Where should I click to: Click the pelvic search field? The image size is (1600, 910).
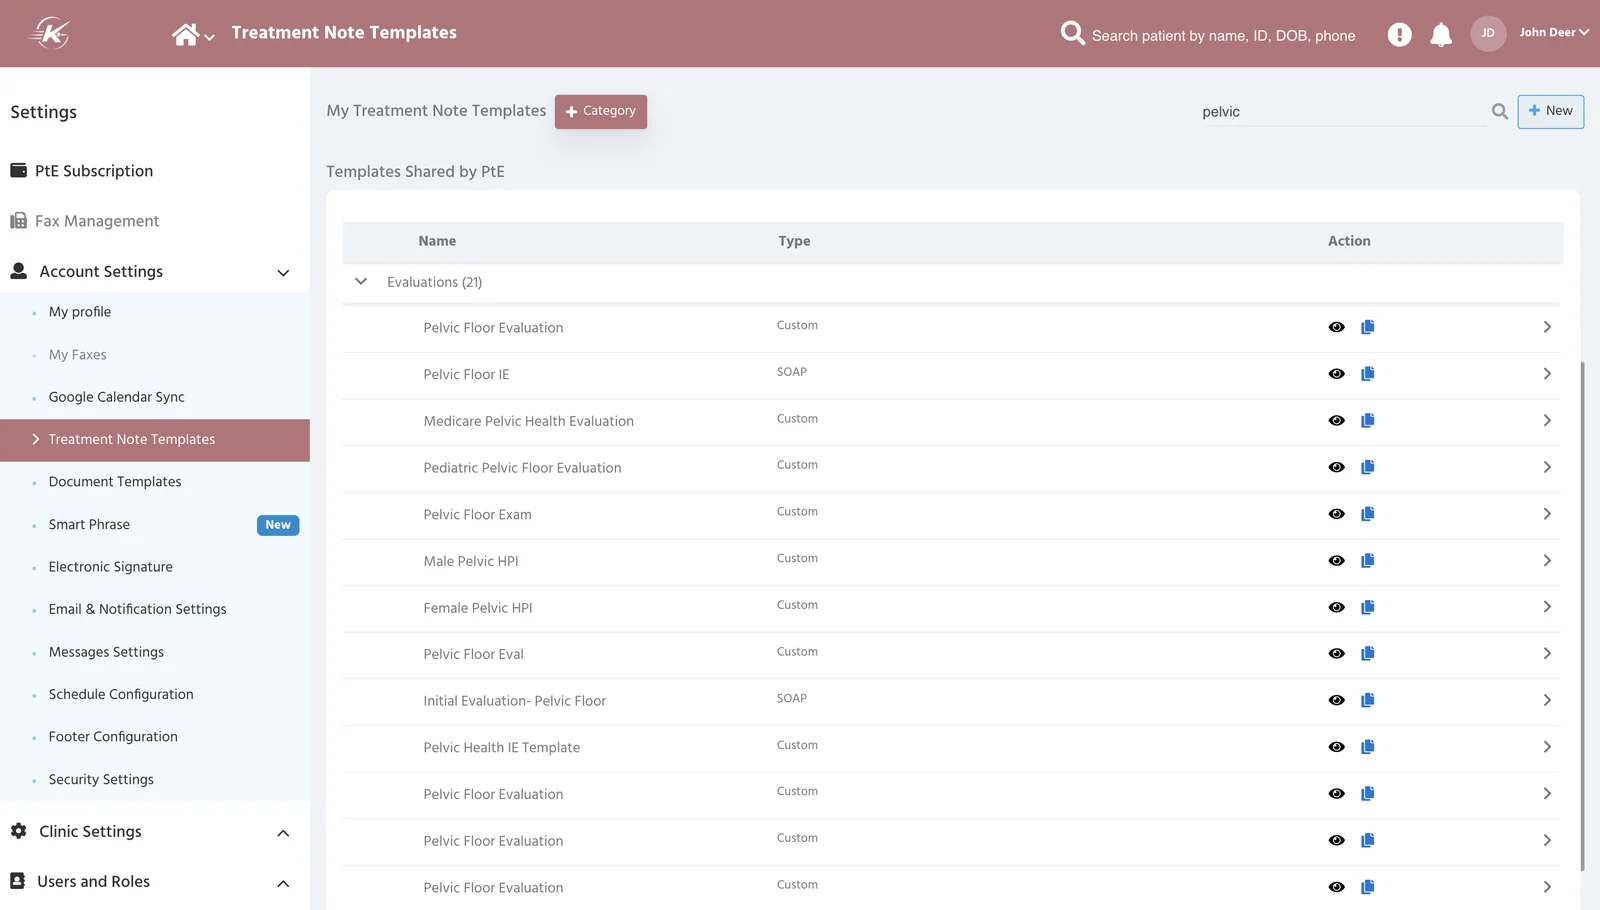[1342, 112]
